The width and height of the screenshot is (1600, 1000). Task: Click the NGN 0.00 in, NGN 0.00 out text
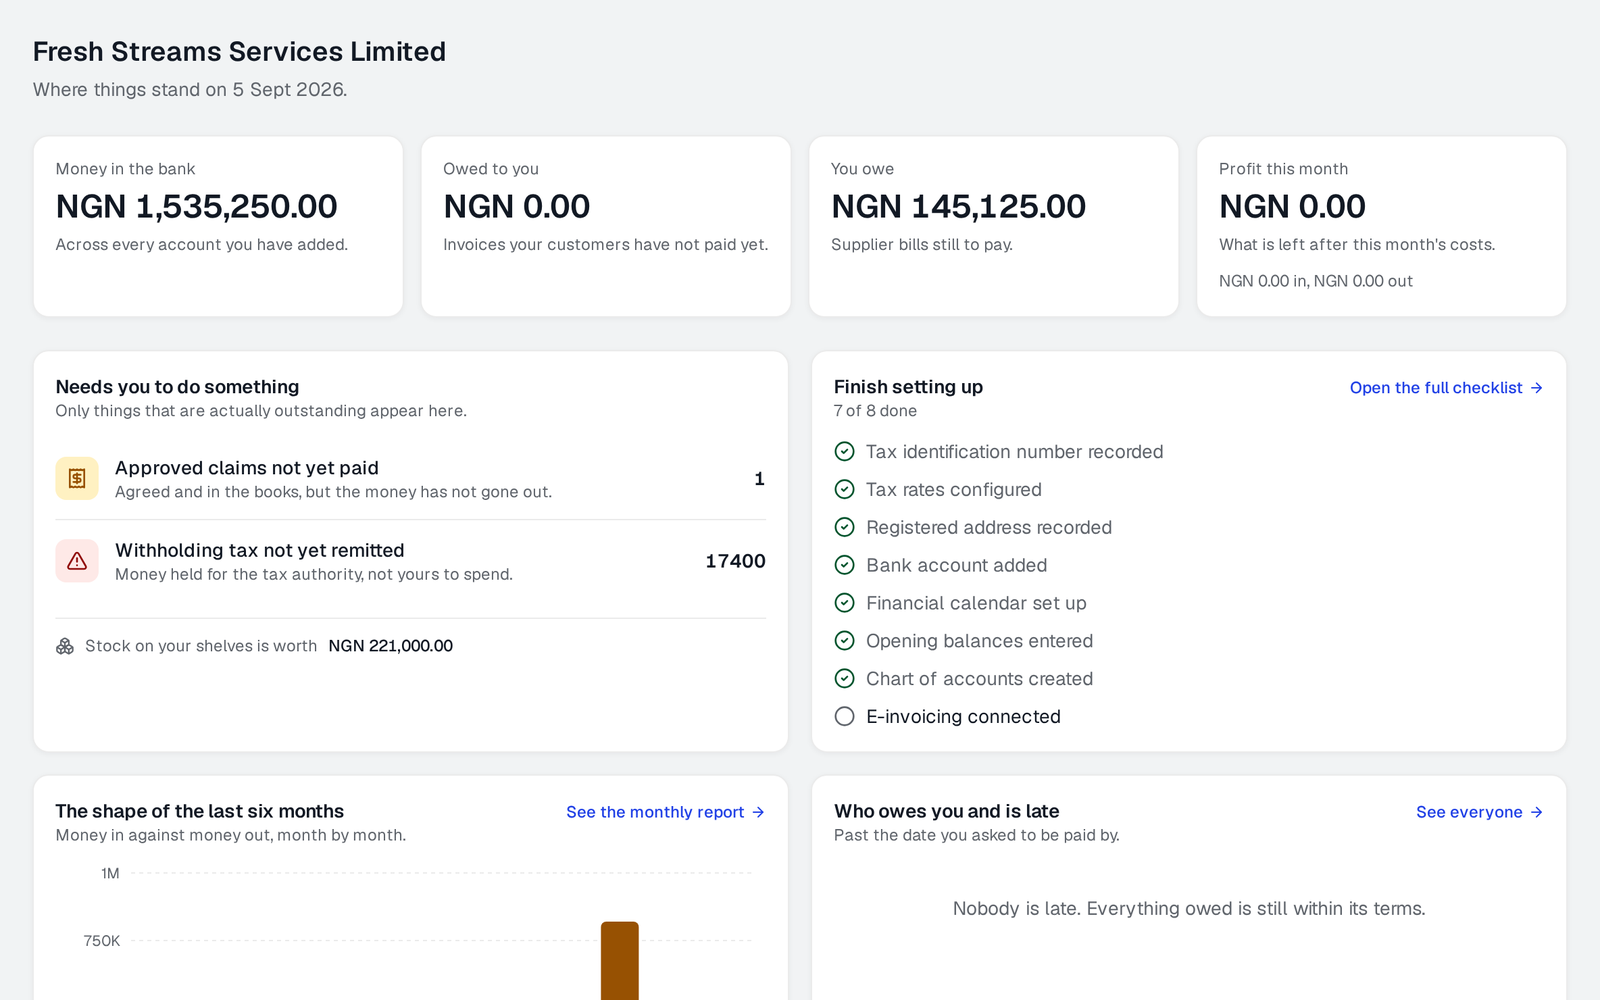click(x=1316, y=281)
